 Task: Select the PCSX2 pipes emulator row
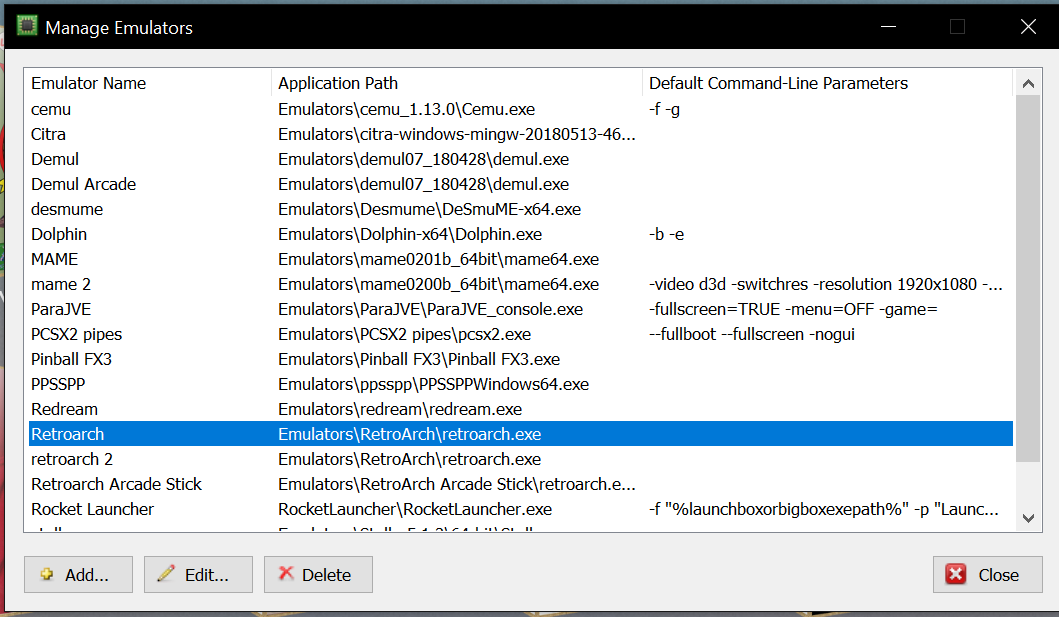[x=521, y=334]
